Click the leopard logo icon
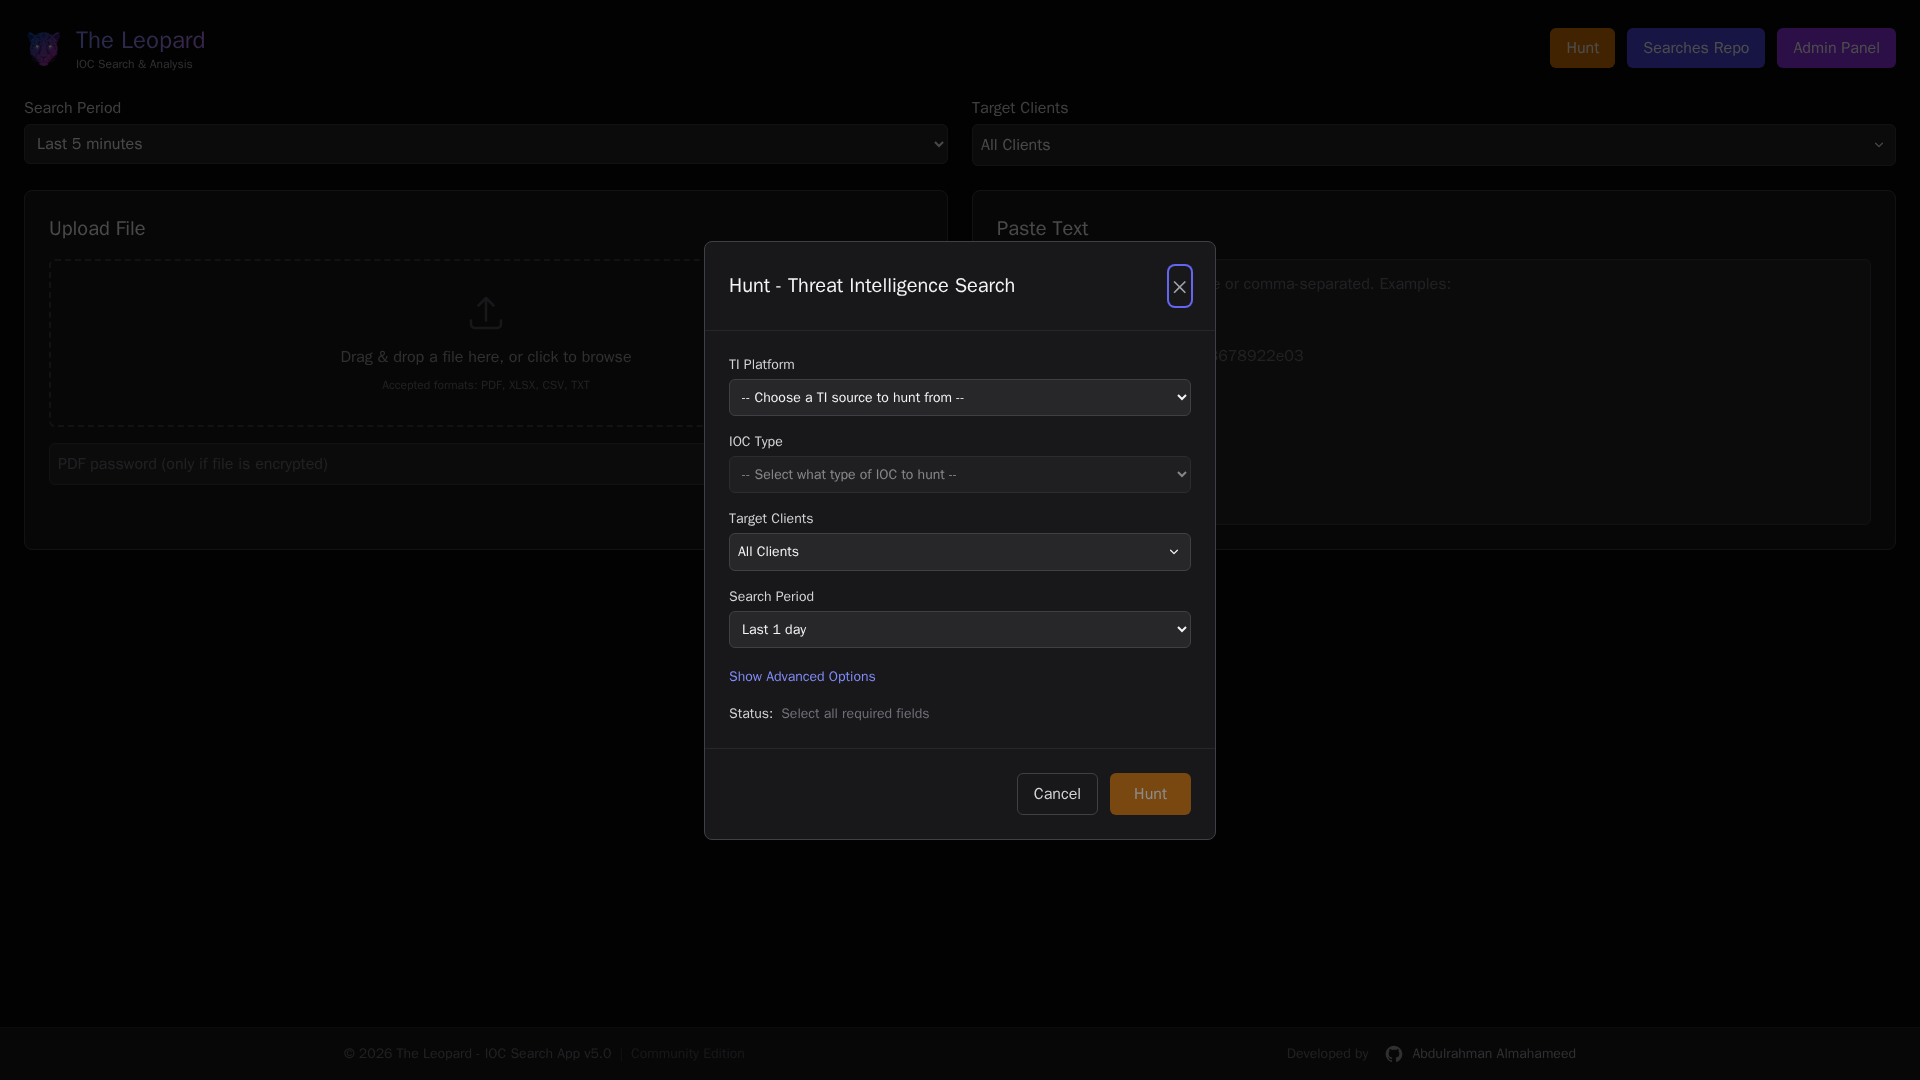Viewport: 1920px width, 1080px height. [x=44, y=47]
